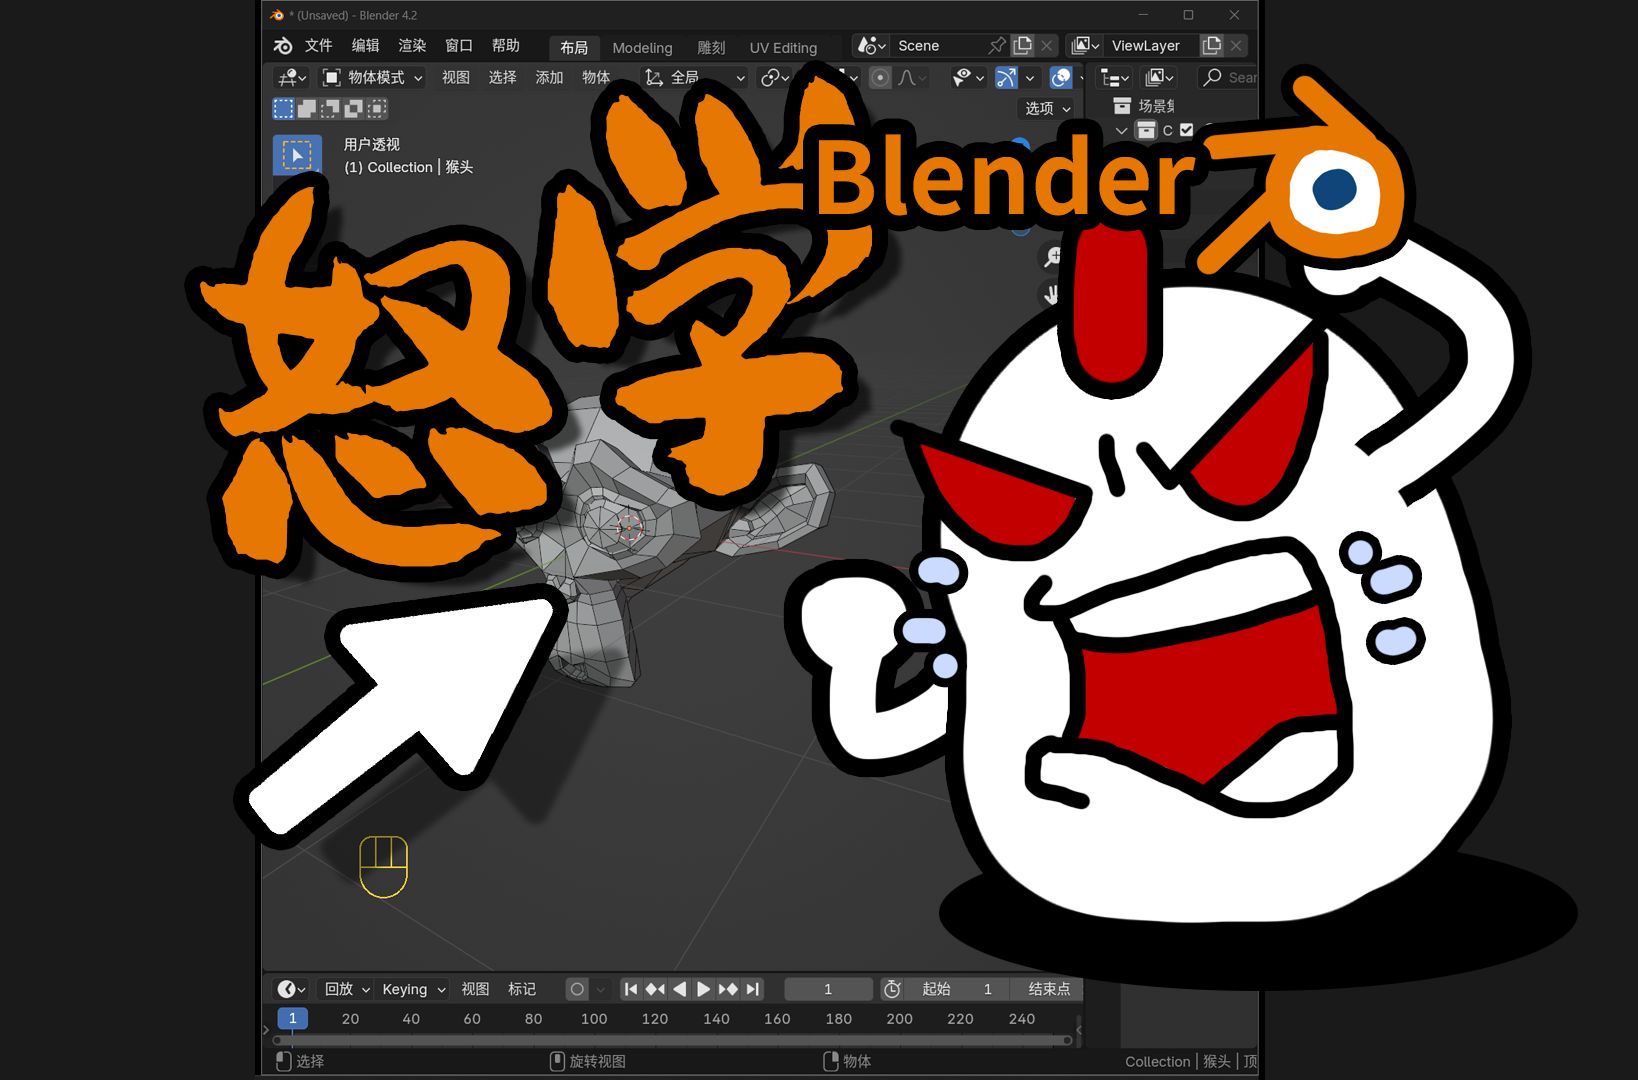Open the 窗口 (Window) menu

coord(459,46)
